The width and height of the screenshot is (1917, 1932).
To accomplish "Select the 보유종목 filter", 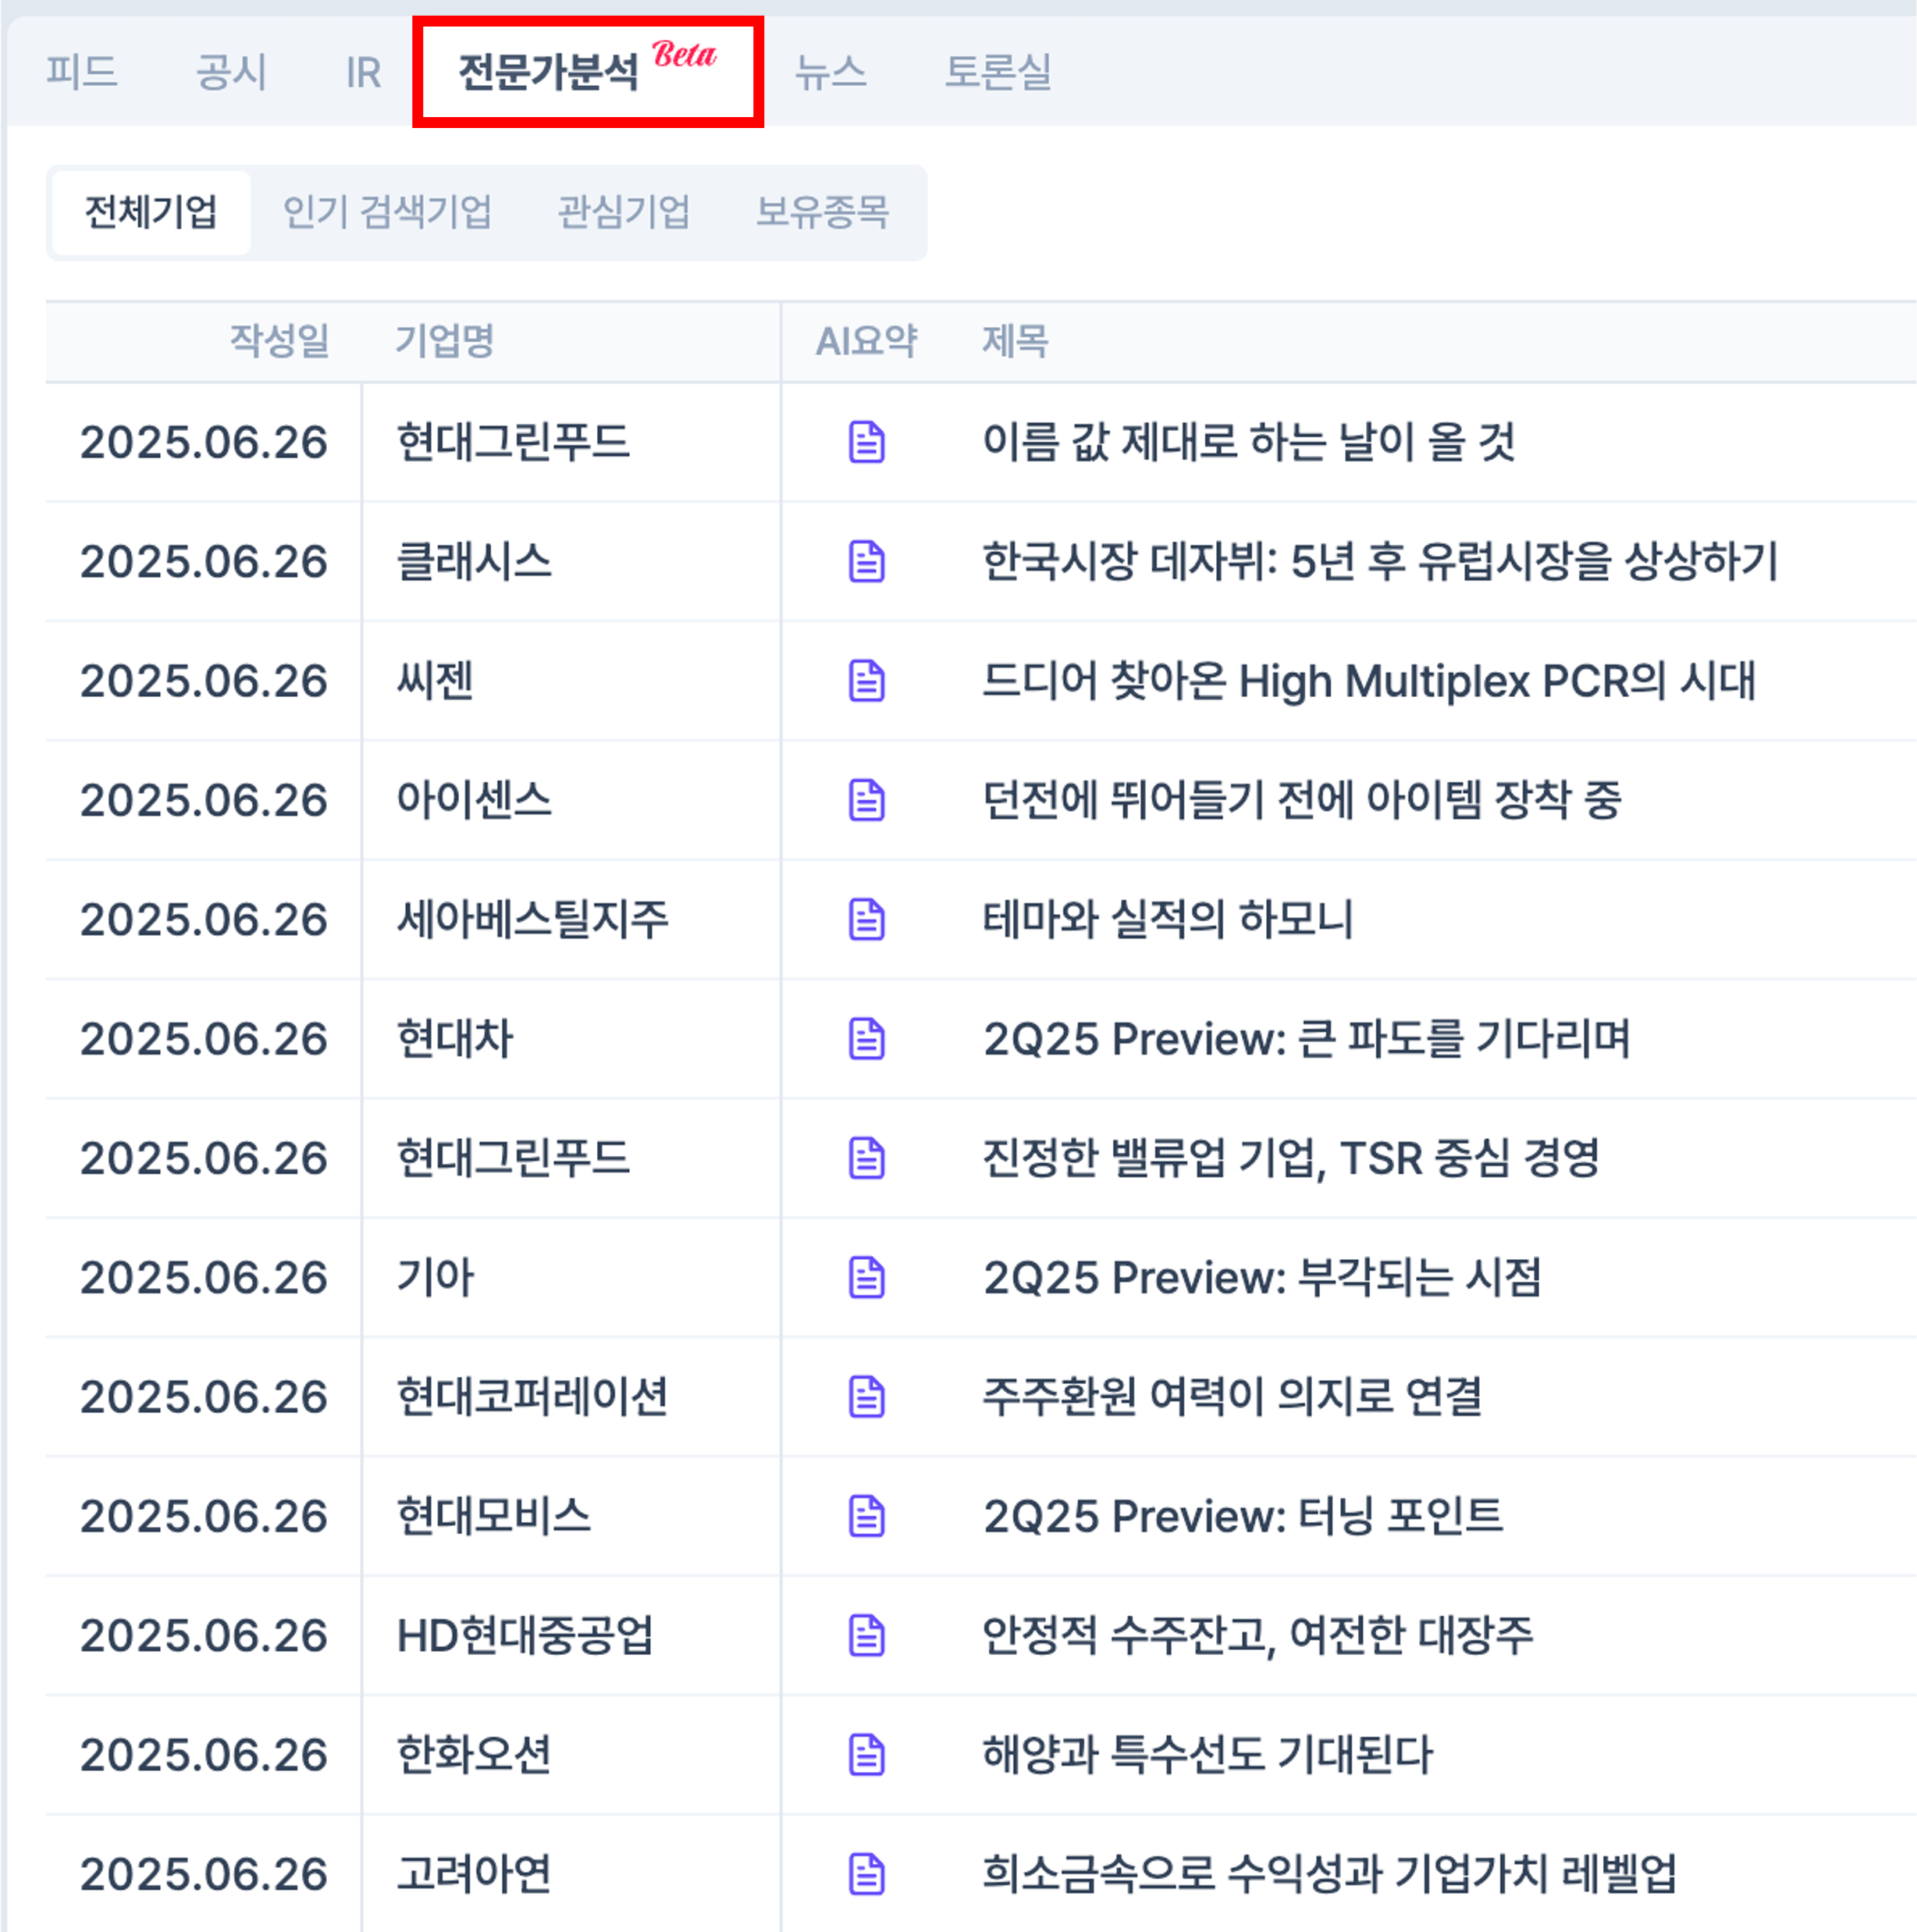I will [x=822, y=212].
